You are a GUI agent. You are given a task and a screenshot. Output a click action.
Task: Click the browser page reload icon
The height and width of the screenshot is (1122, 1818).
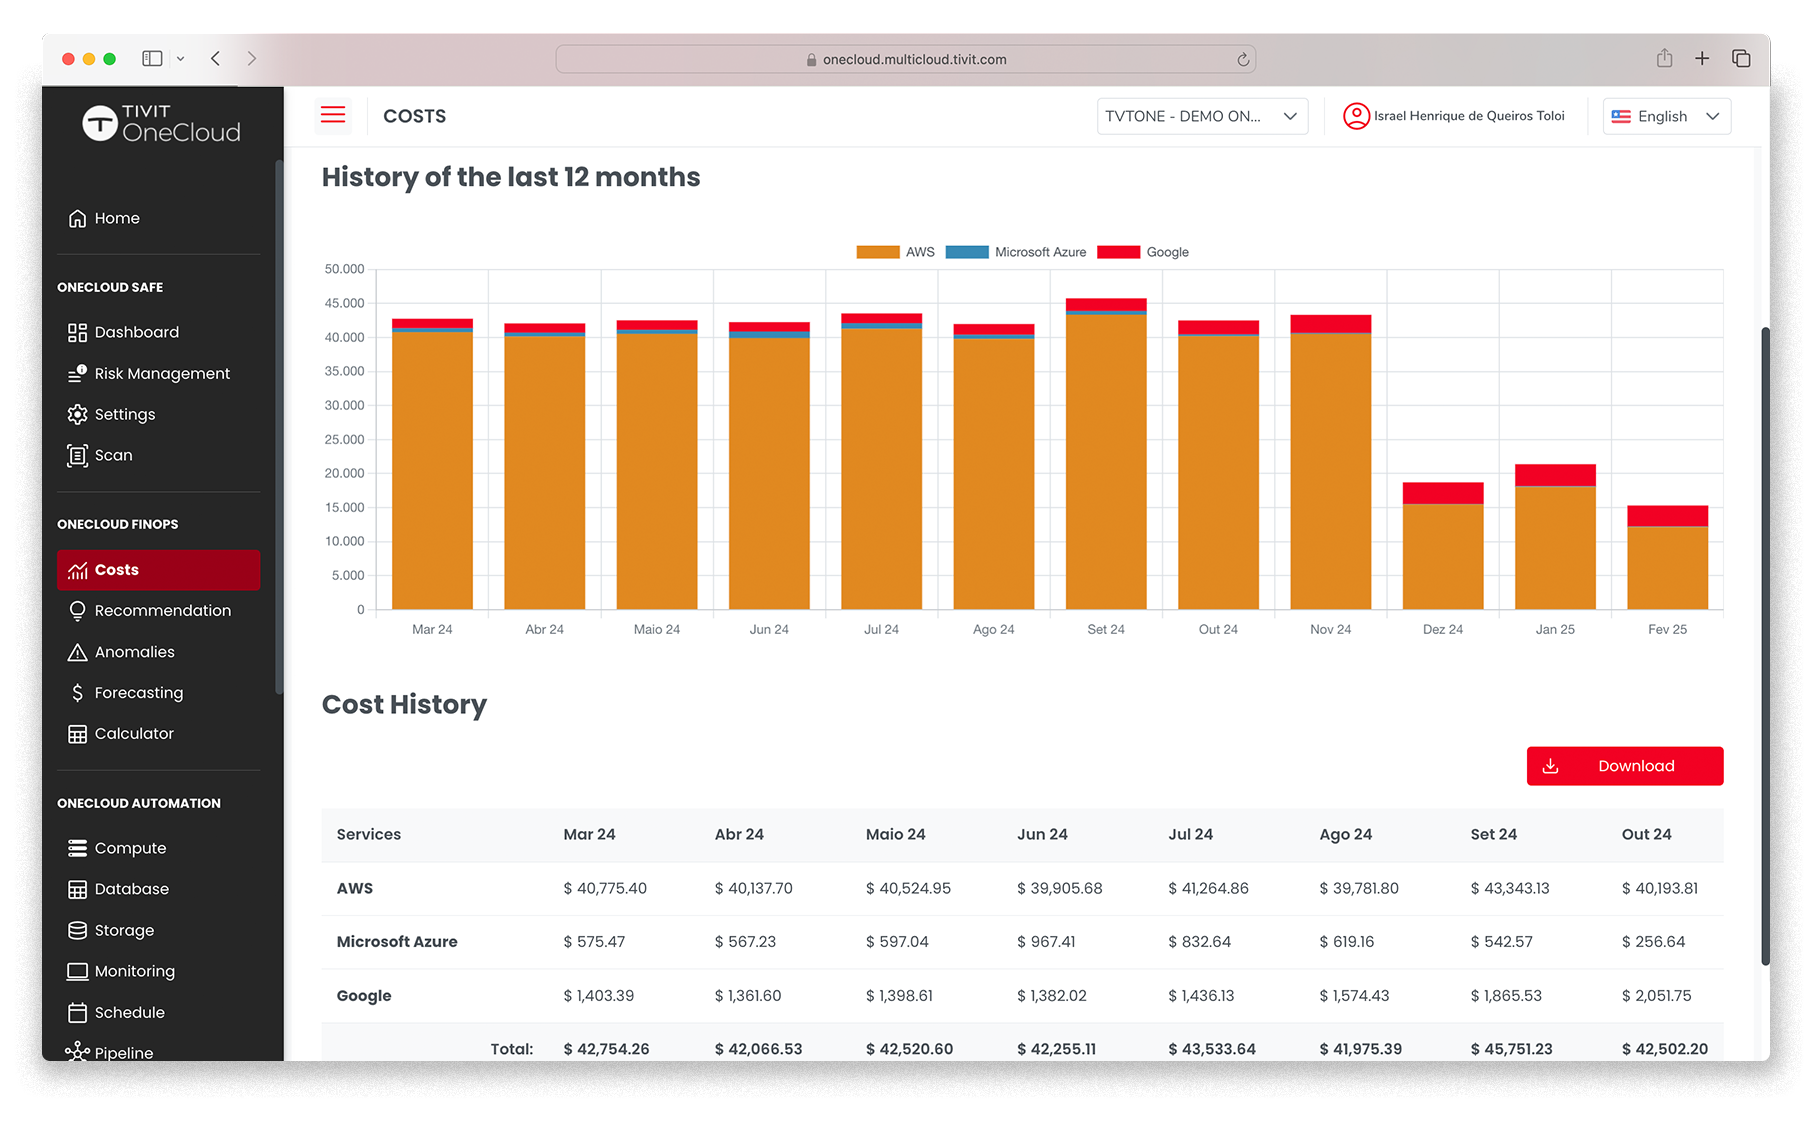point(1243,59)
